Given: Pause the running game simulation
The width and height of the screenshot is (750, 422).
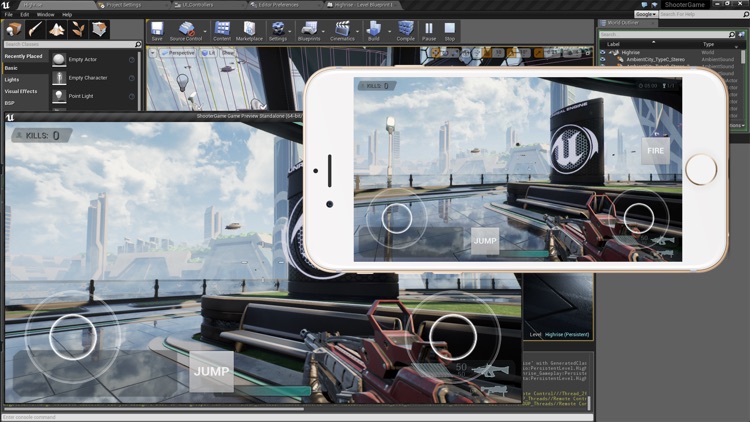Looking at the screenshot, I should [429, 30].
